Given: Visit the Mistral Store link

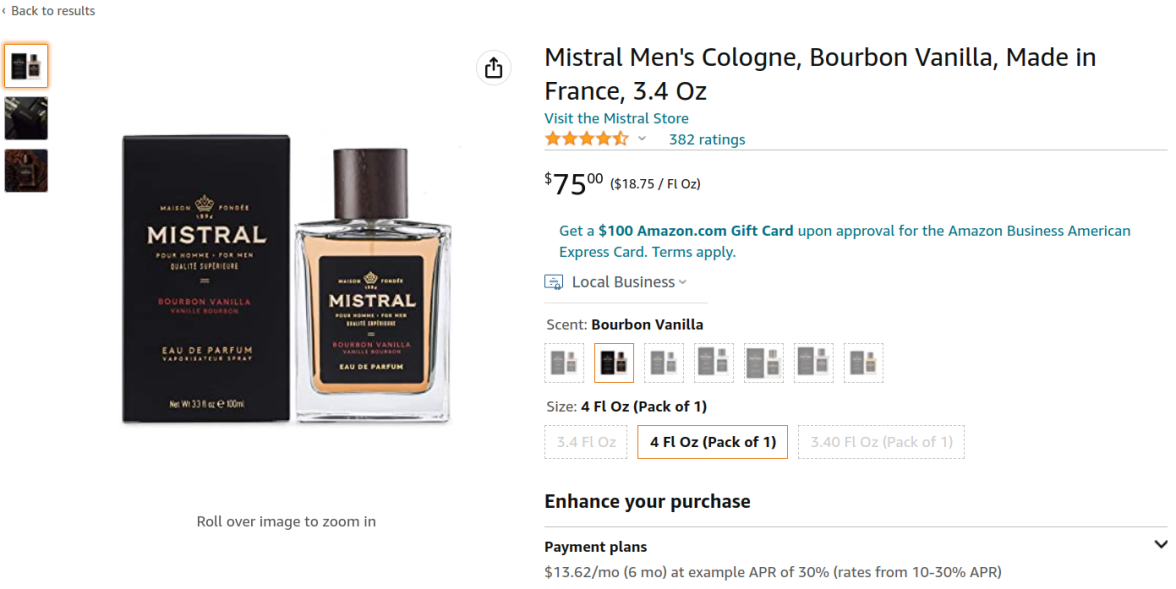Looking at the screenshot, I should 616,118.
